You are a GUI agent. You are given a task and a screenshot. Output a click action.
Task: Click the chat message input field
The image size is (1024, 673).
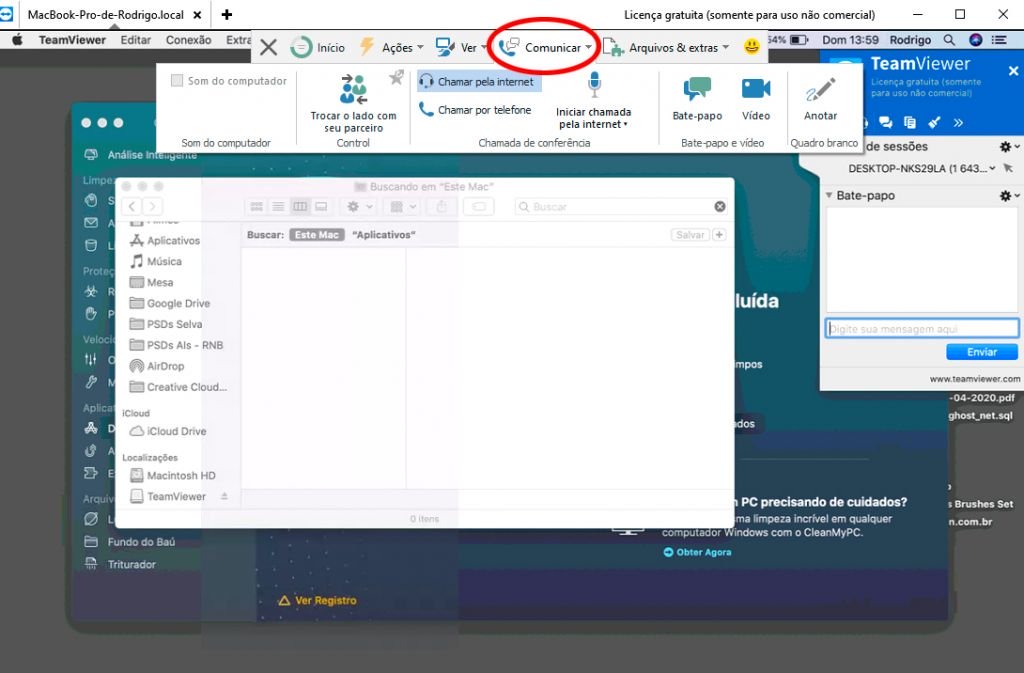point(922,328)
